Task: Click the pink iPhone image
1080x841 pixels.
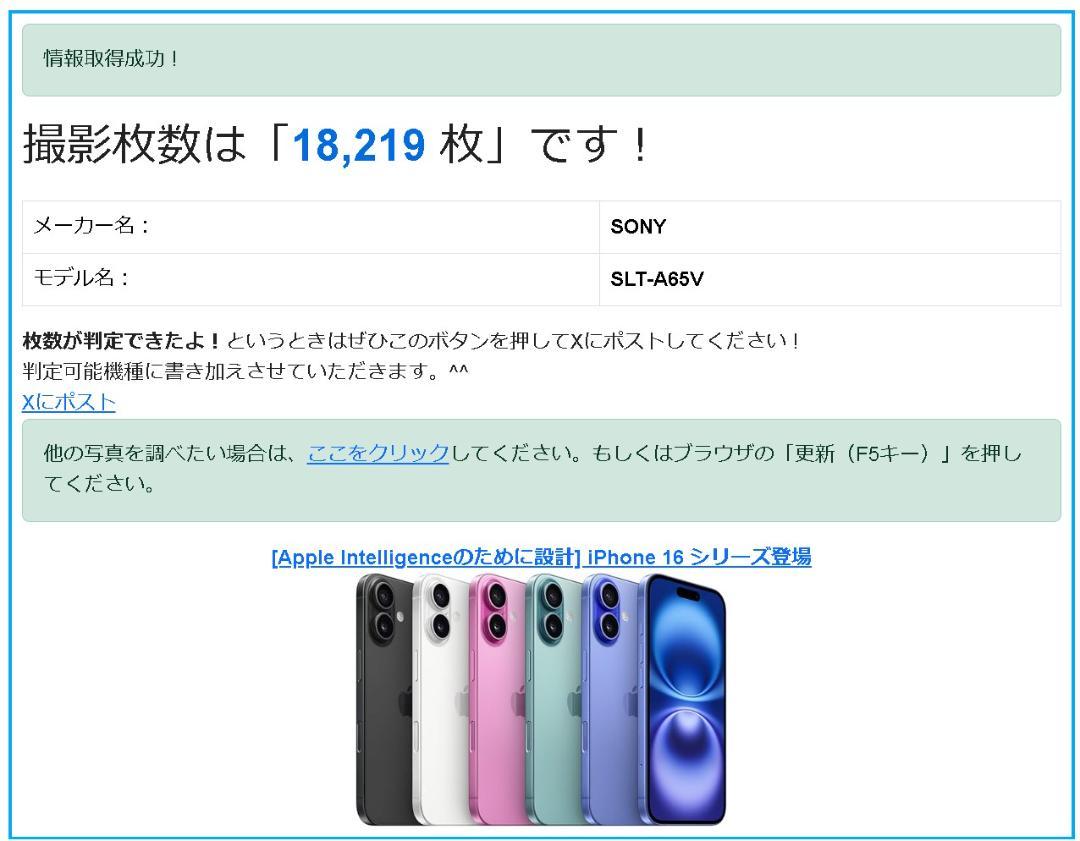Action: tap(497, 698)
